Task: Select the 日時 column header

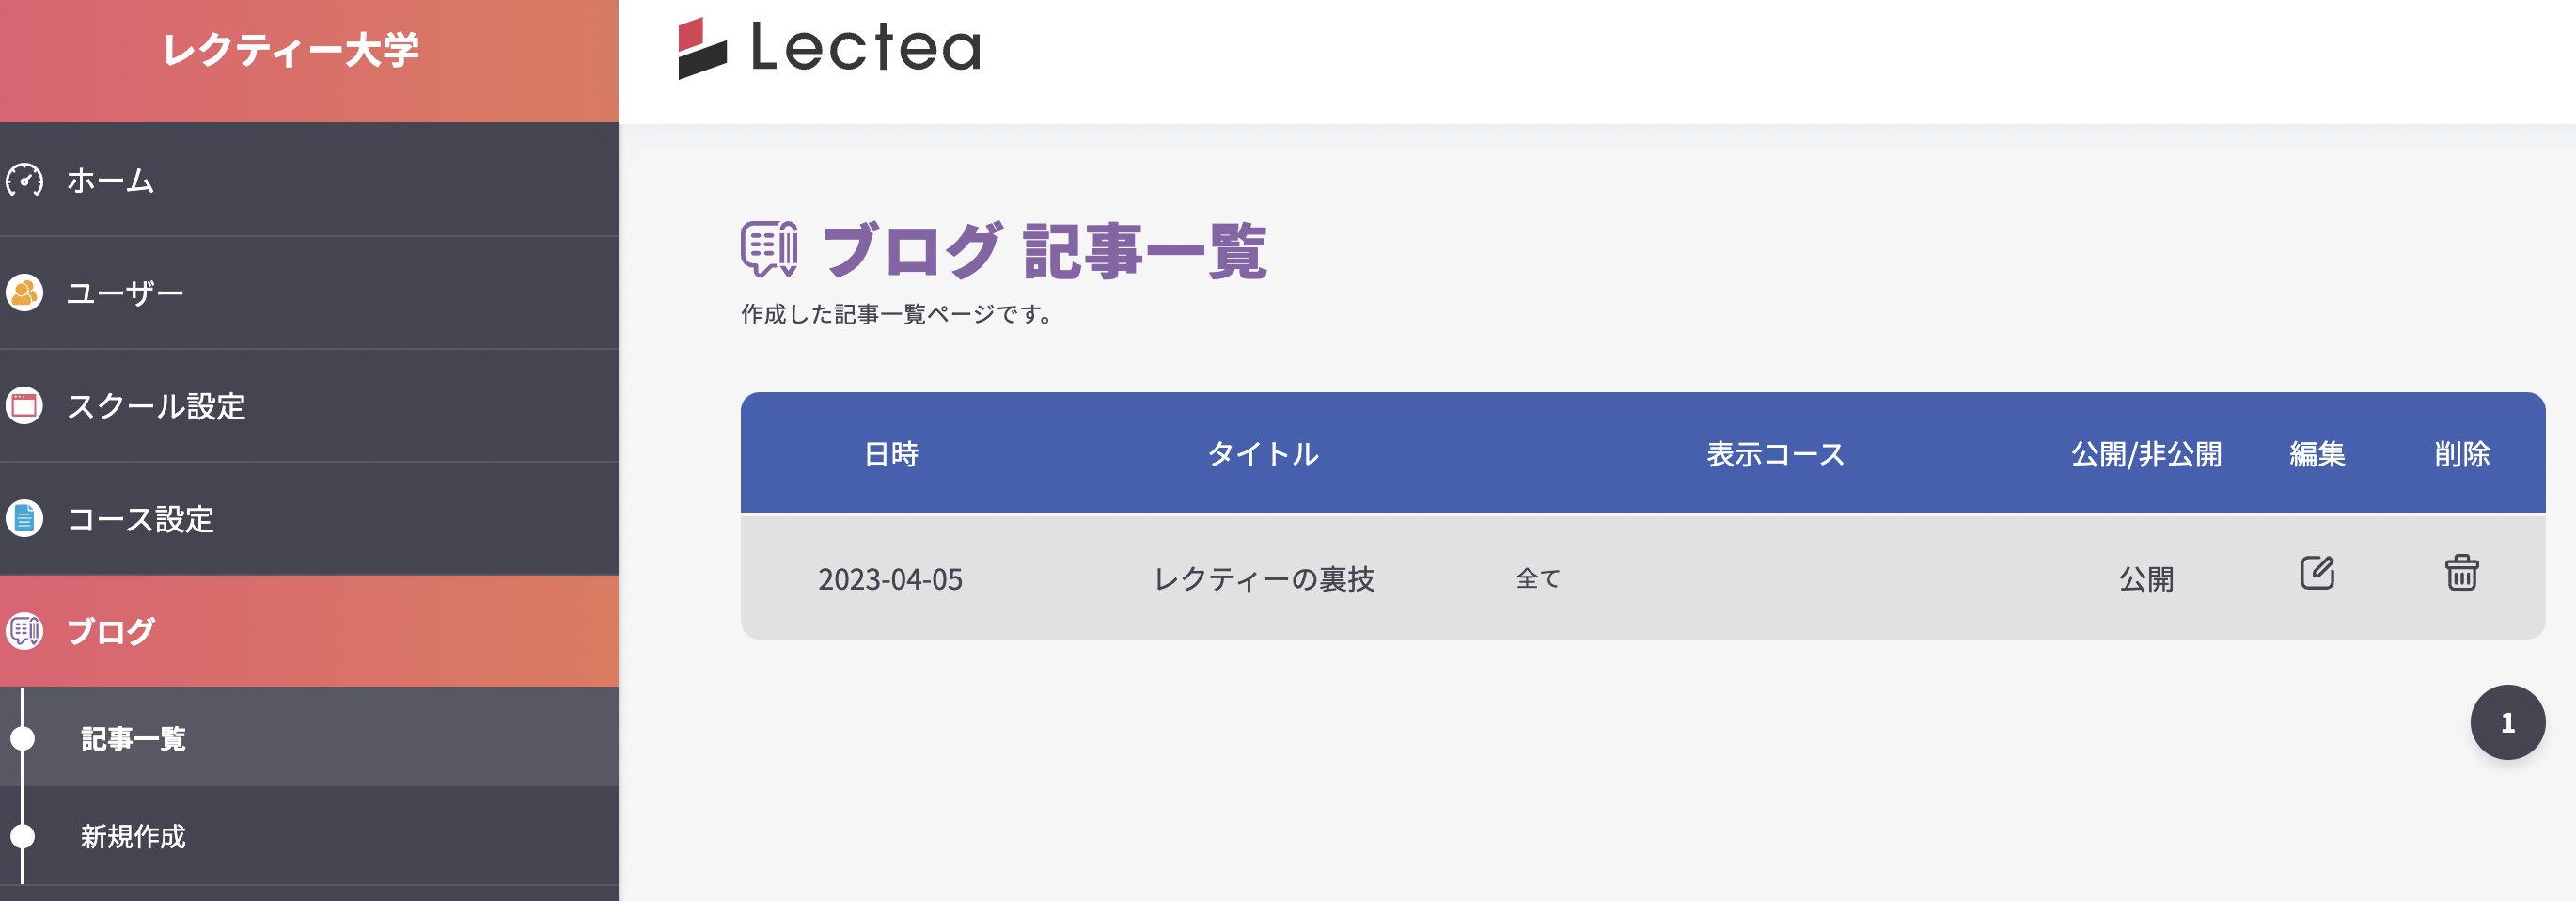Action: (893, 453)
